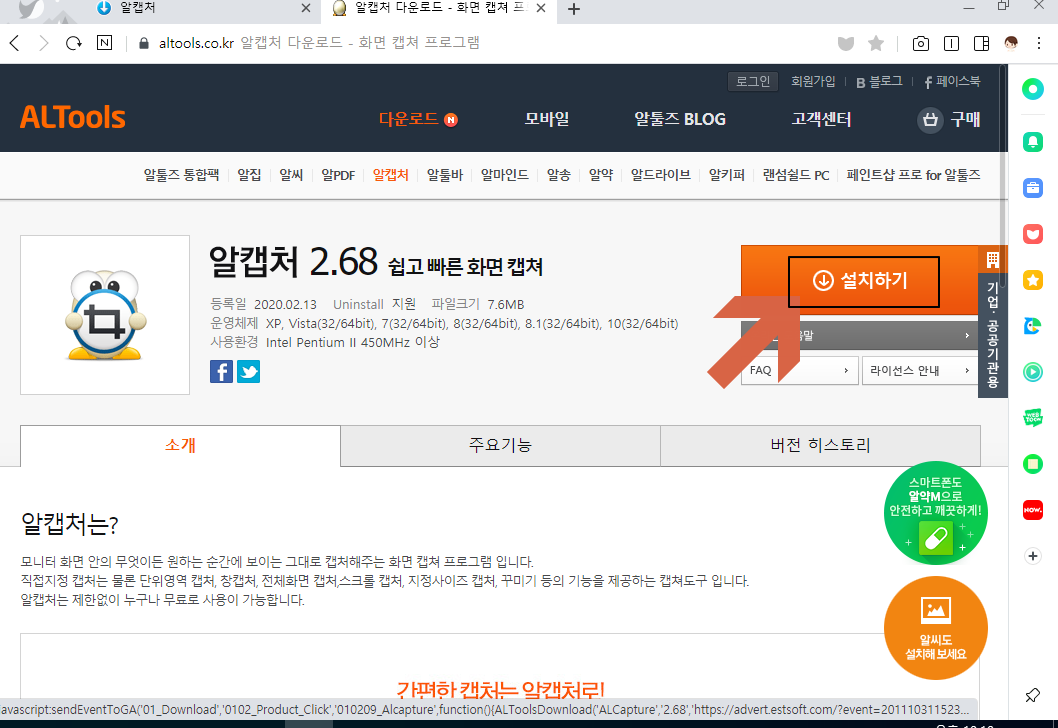1058x728 pixels.
Task: Click the padlock site security icon
Action: click(x=143, y=43)
